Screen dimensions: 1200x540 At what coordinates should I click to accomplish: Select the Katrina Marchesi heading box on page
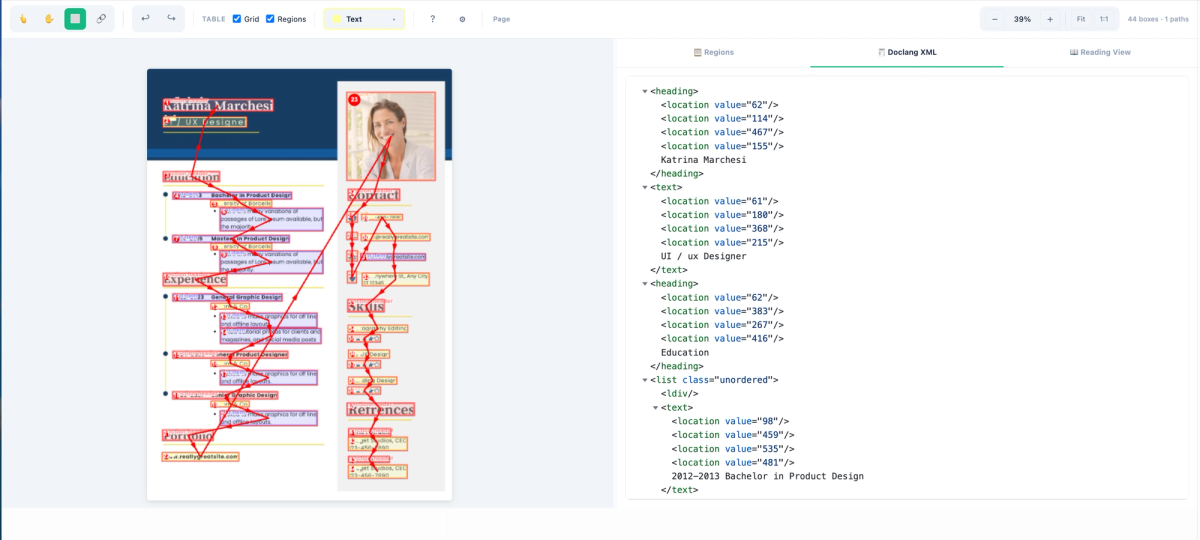tap(218, 106)
